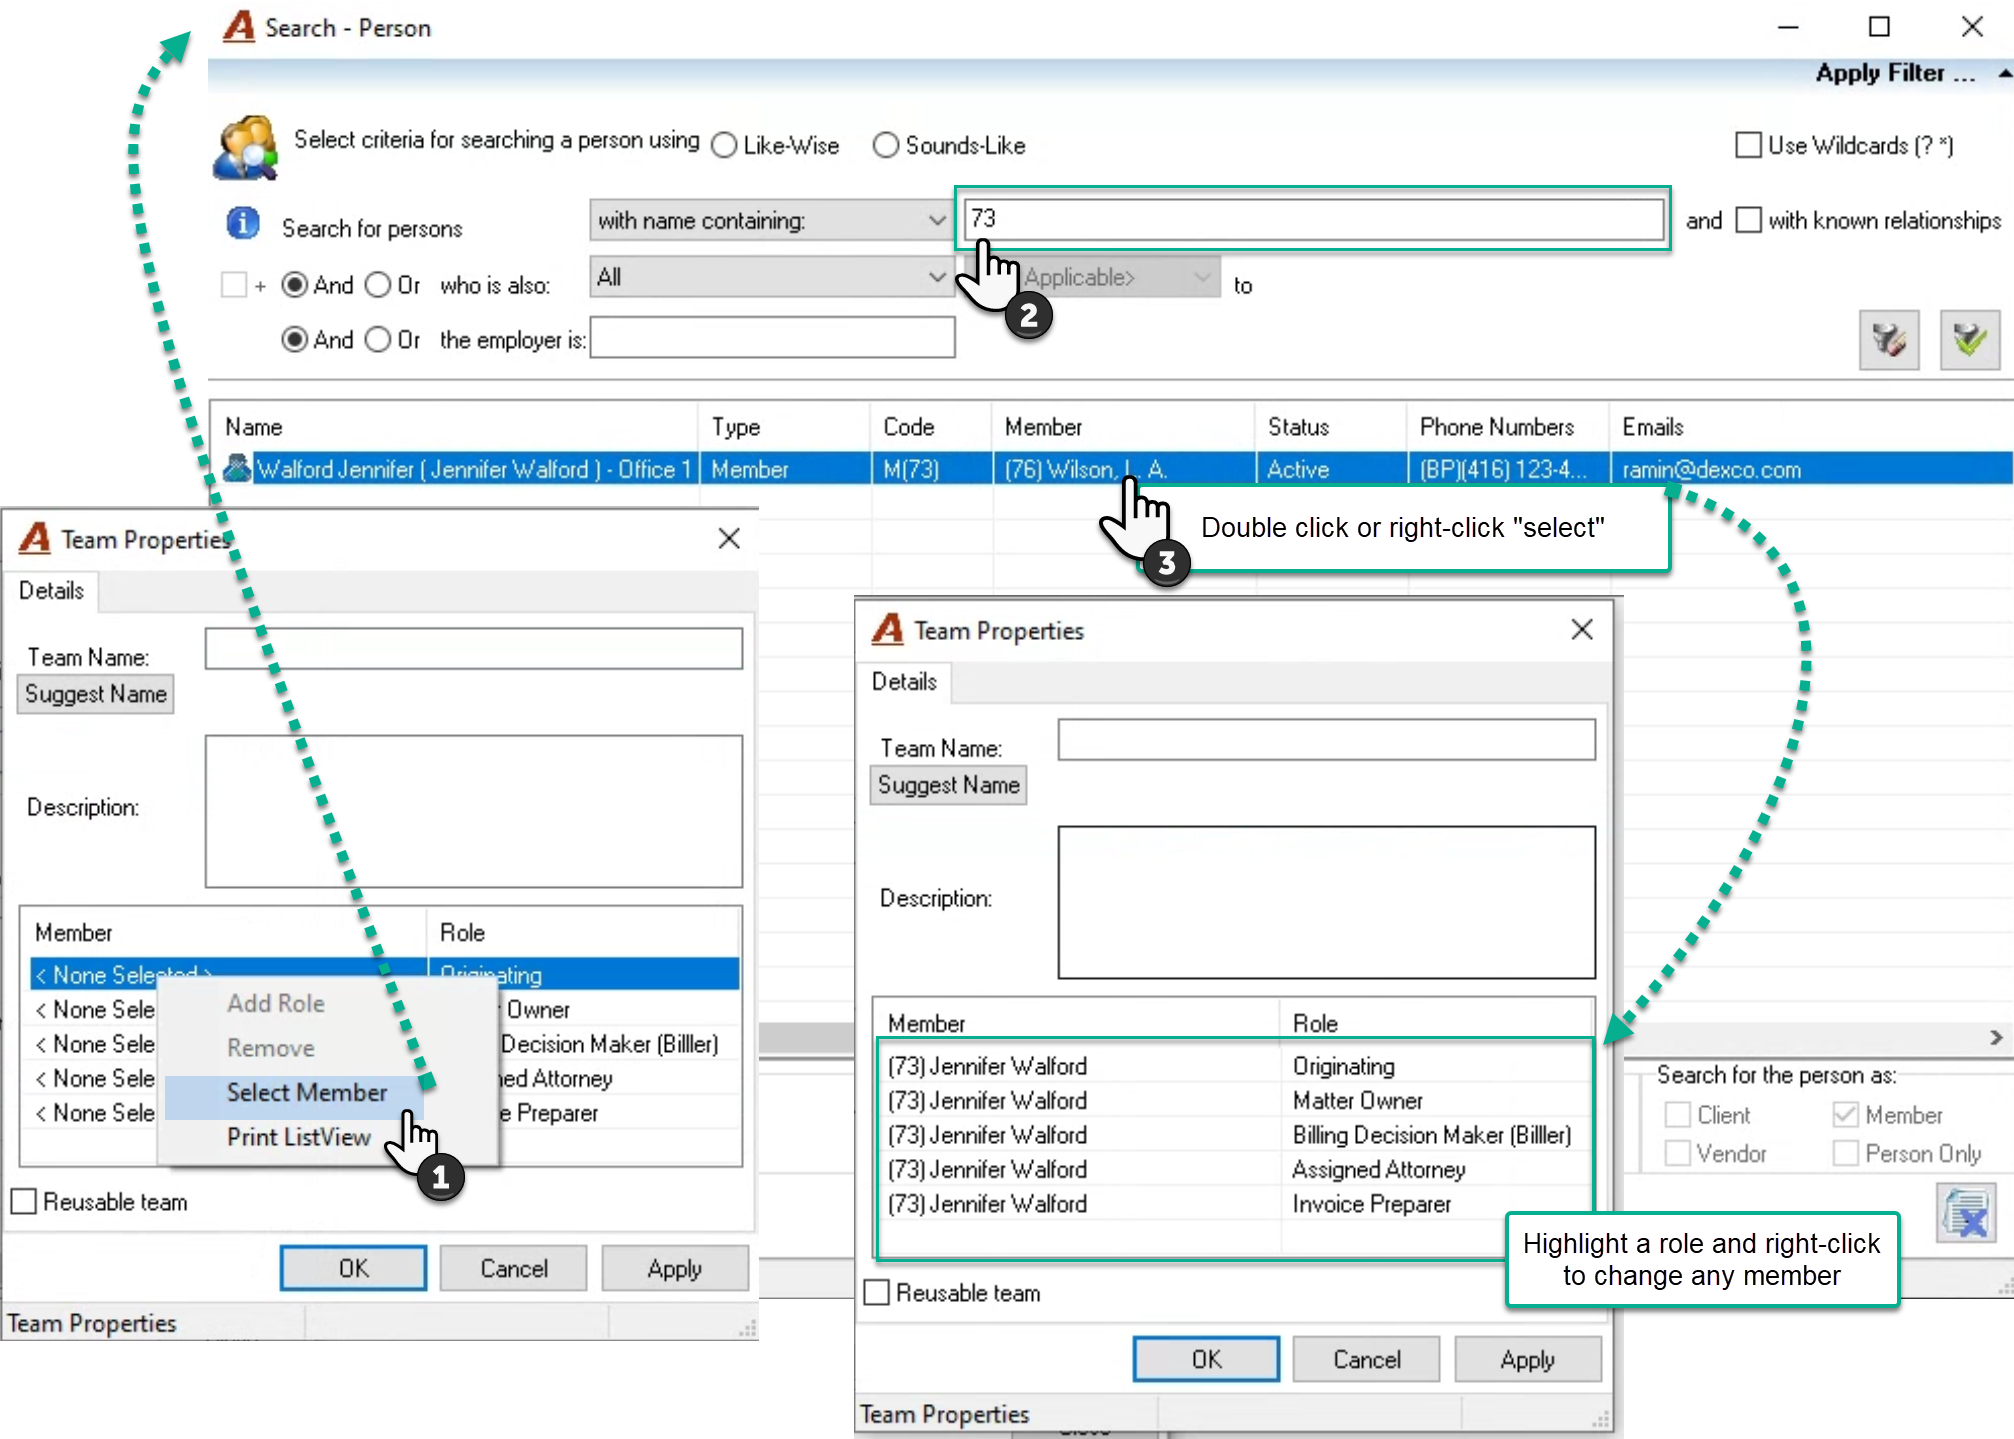Click Apply in right Team Properties dialog

[1528, 1359]
